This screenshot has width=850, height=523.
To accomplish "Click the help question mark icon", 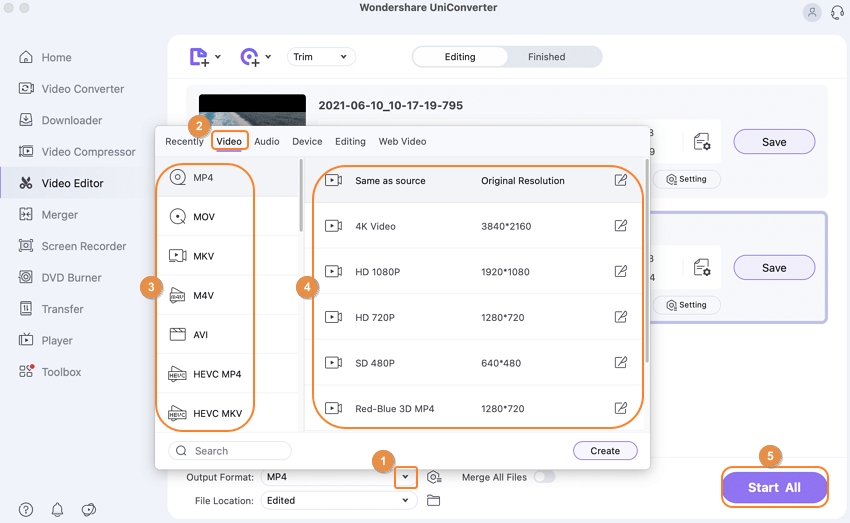I will [x=26, y=510].
